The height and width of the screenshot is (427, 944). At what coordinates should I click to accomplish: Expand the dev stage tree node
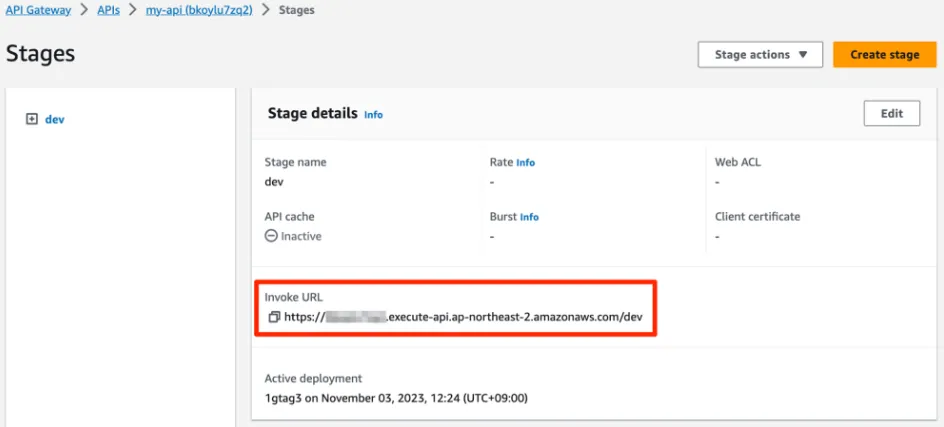click(32, 119)
